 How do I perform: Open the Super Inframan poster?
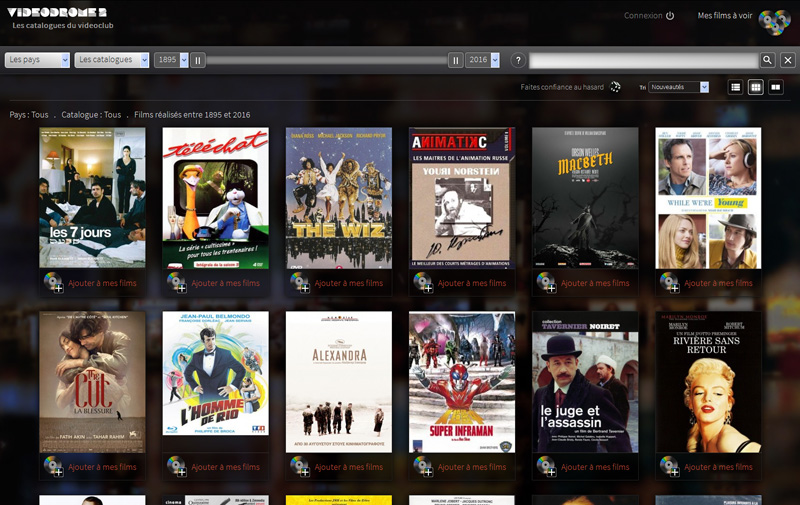click(462, 382)
